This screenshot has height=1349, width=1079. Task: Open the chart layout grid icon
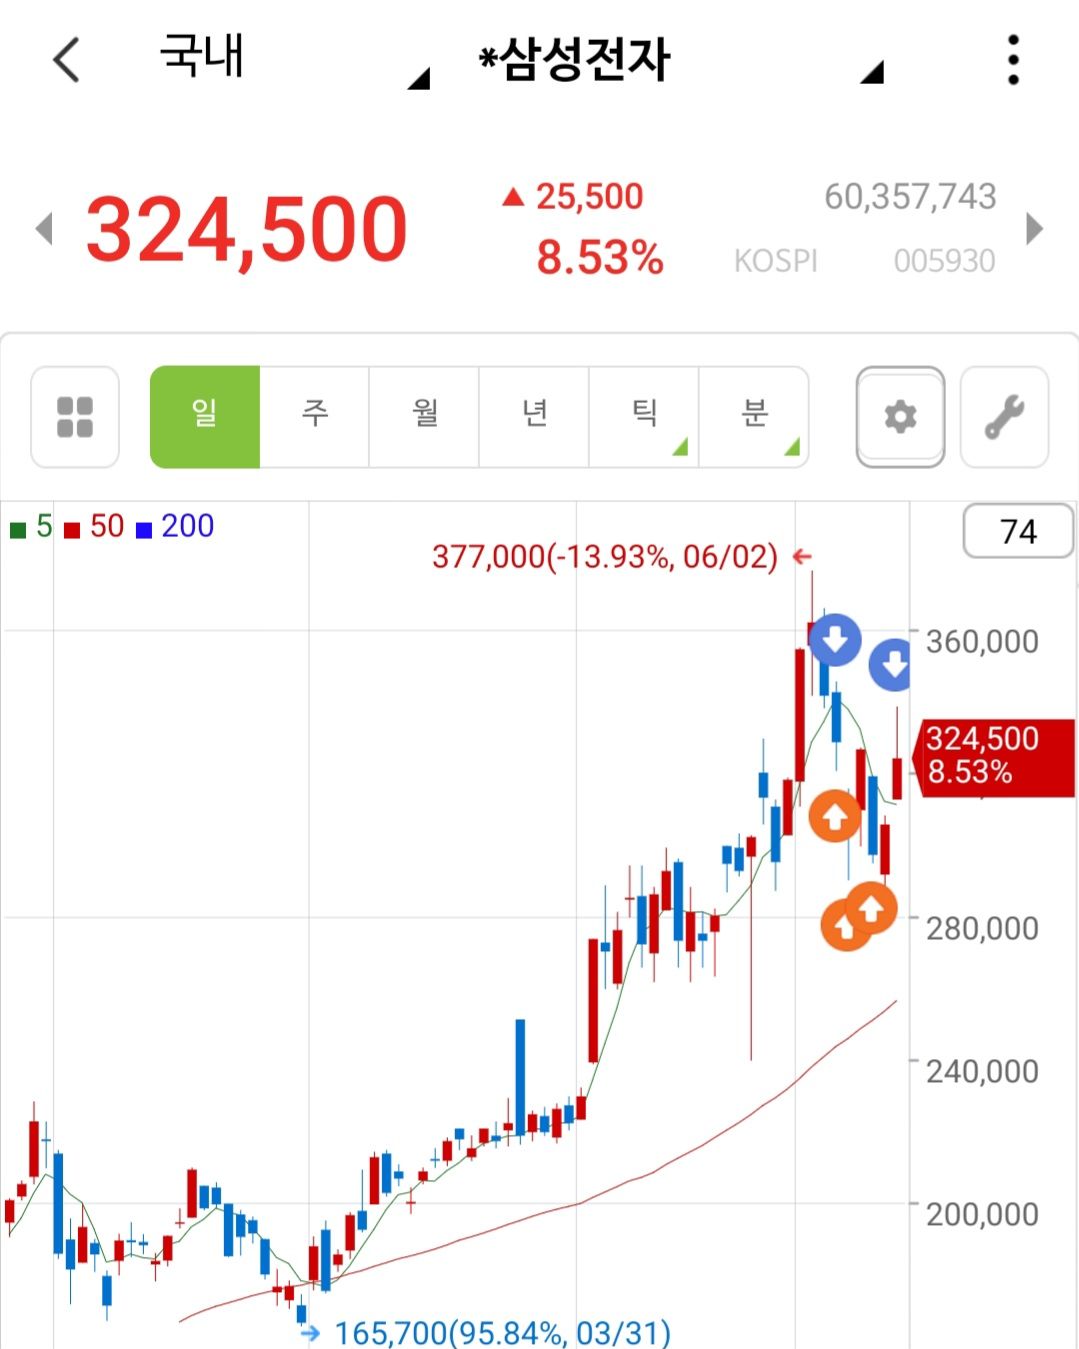75,417
